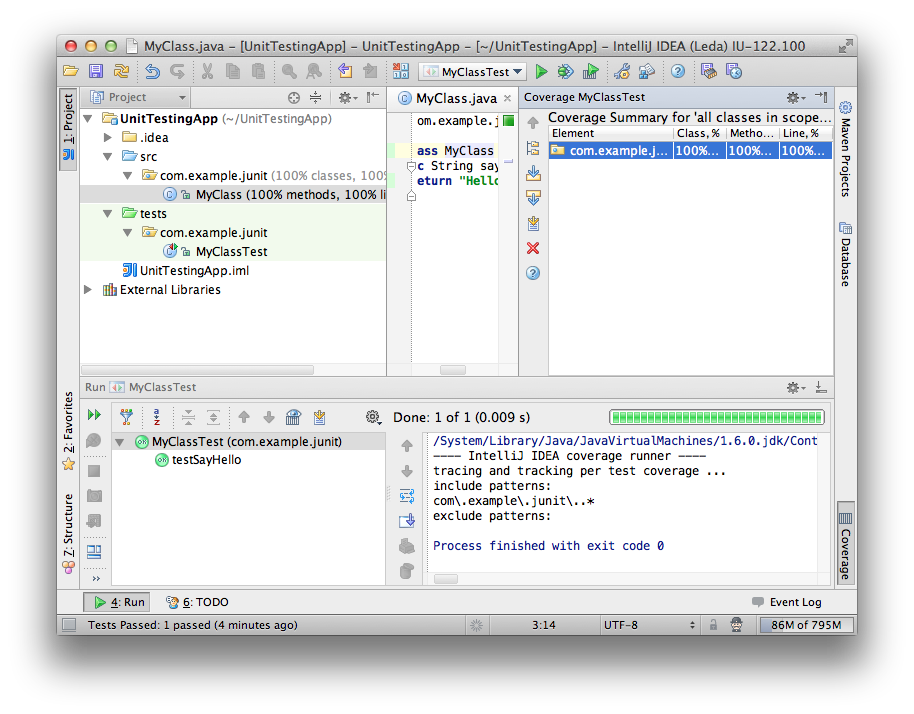Open Project panel gear settings menu
Viewport: 914px width, 714px height.
[x=347, y=98]
